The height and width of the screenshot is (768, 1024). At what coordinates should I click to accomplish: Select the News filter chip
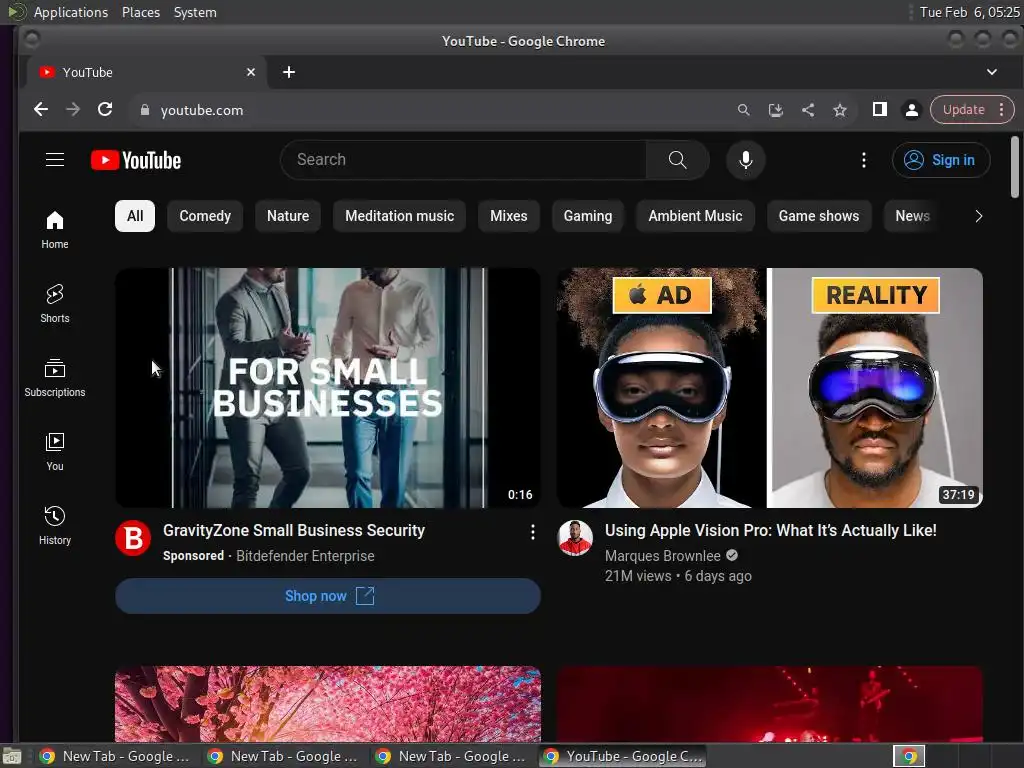click(x=912, y=216)
